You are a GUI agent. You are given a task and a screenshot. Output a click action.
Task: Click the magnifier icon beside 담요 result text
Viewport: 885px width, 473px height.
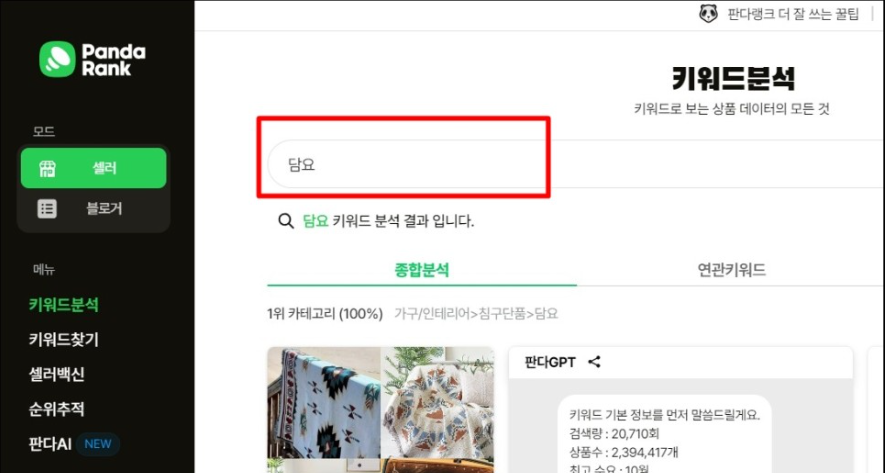pyautogui.click(x=286, y=221)
